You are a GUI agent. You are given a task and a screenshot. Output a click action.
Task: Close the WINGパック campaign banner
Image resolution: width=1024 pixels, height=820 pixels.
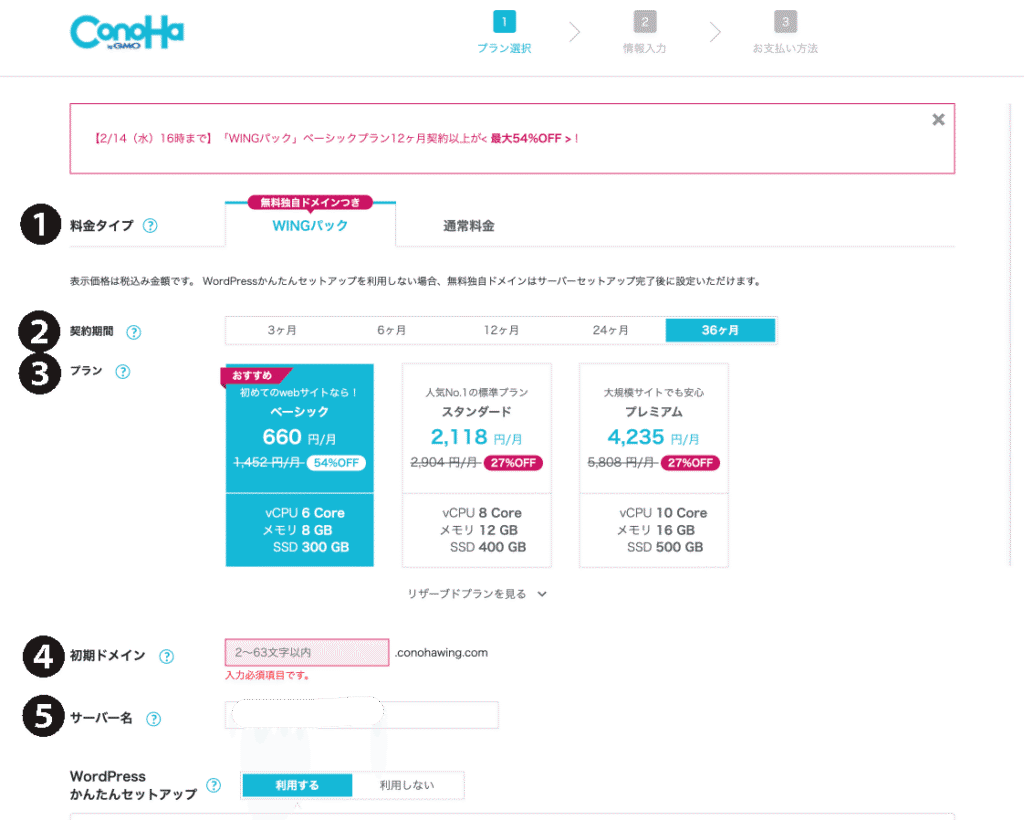coord(937,119)
